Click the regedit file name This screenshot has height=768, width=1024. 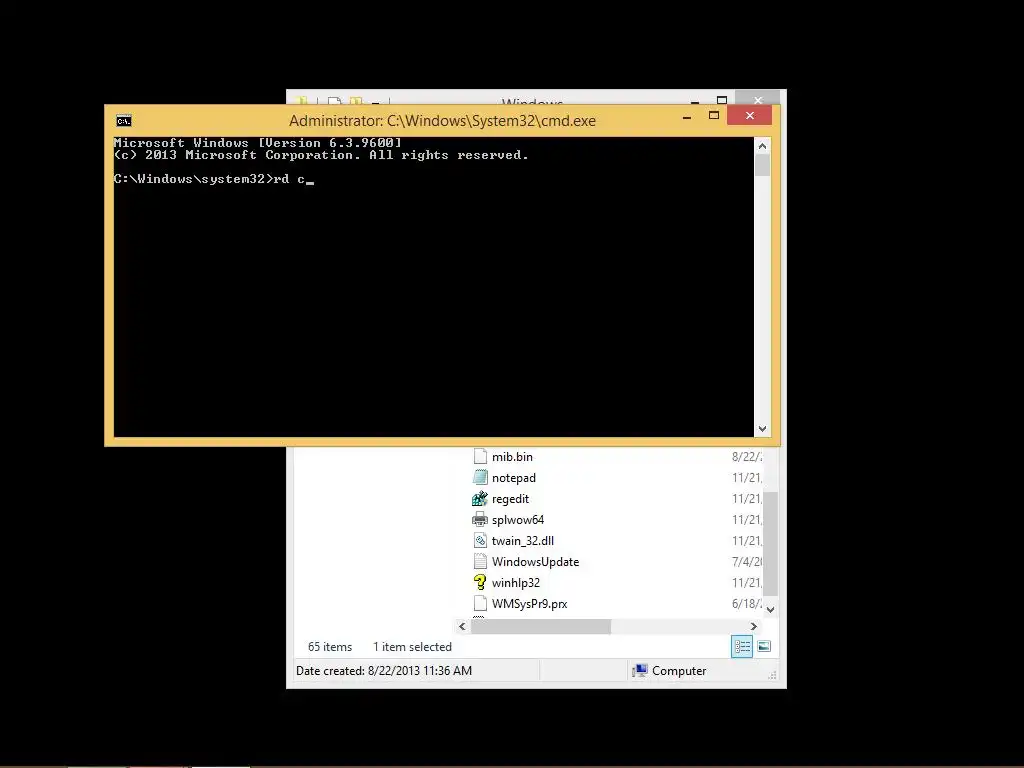click(x=510, y=499)
